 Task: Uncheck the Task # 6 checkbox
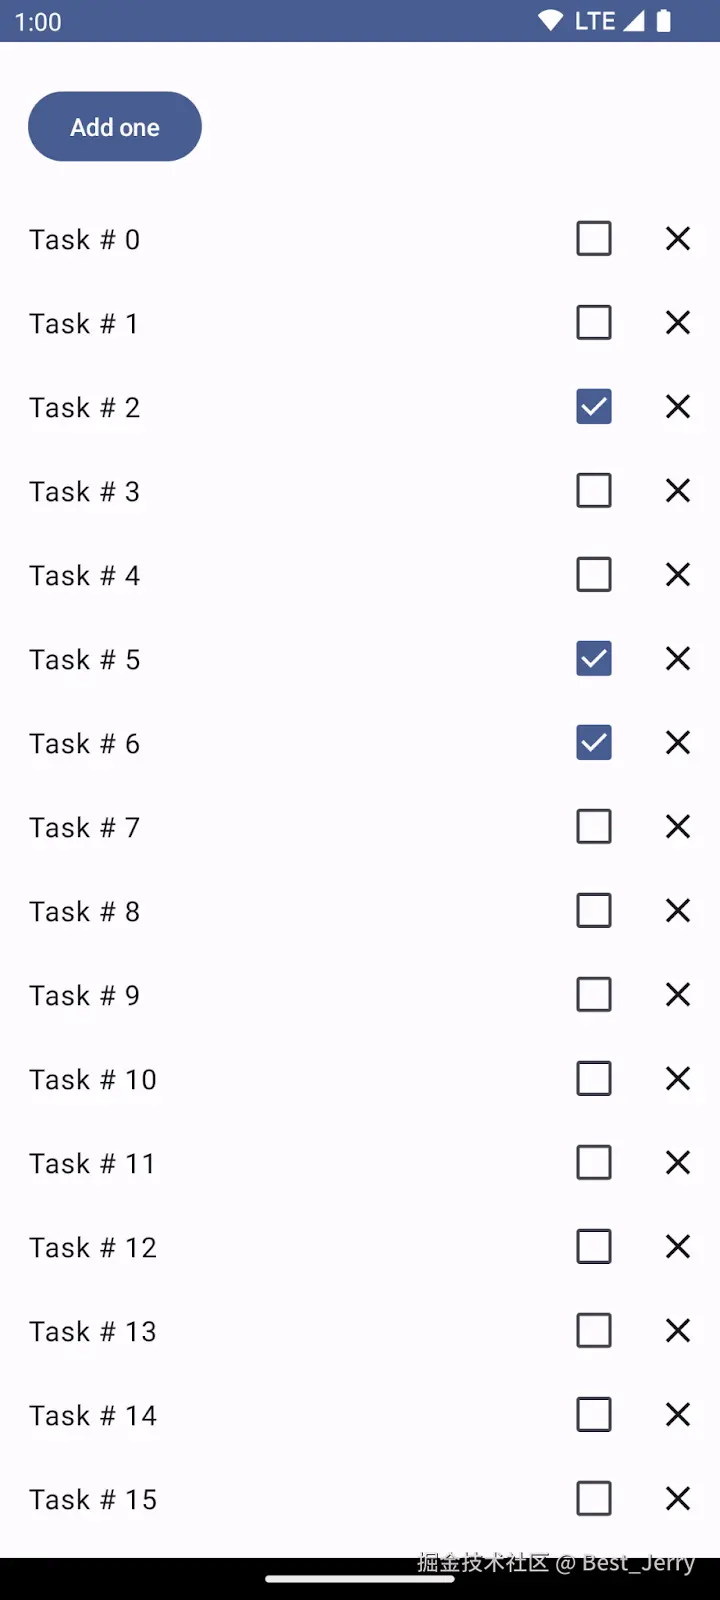[x=594, y=743]
